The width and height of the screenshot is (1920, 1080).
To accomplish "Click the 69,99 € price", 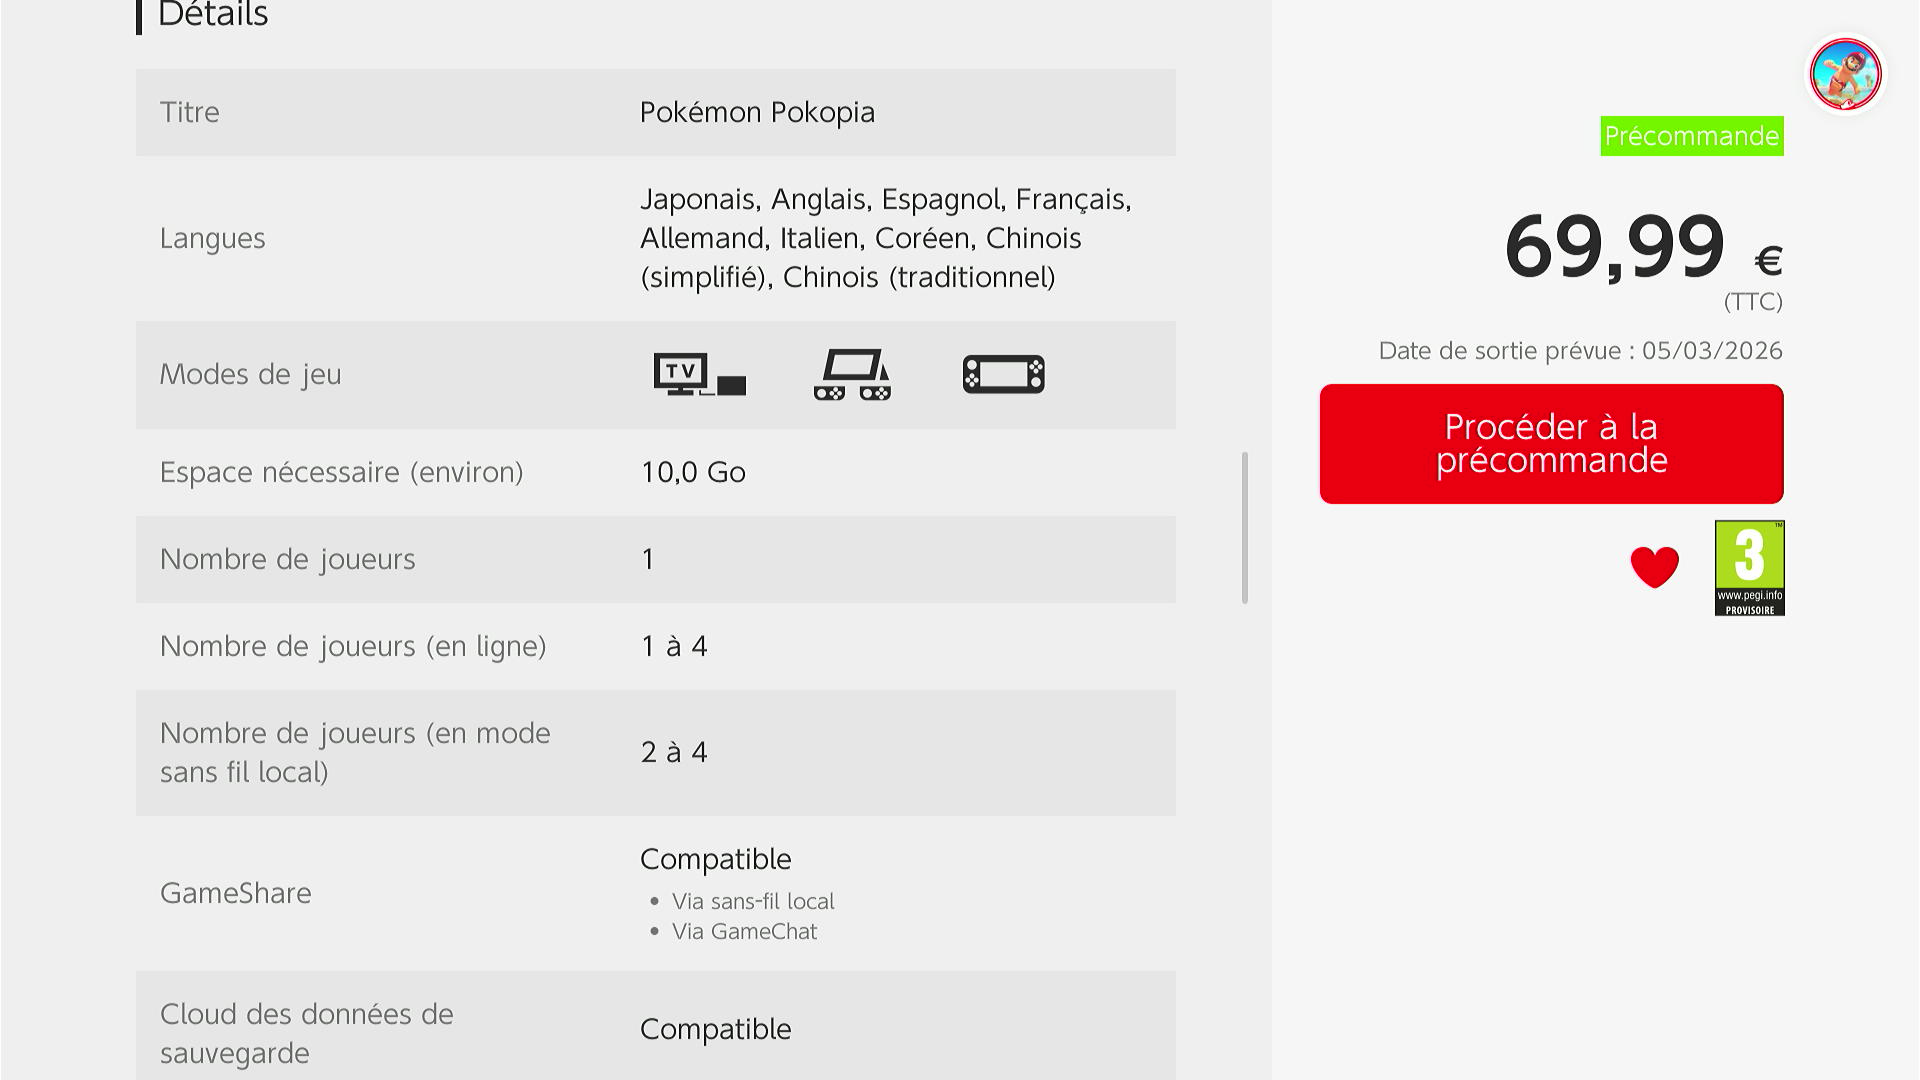I will 1642,248.
